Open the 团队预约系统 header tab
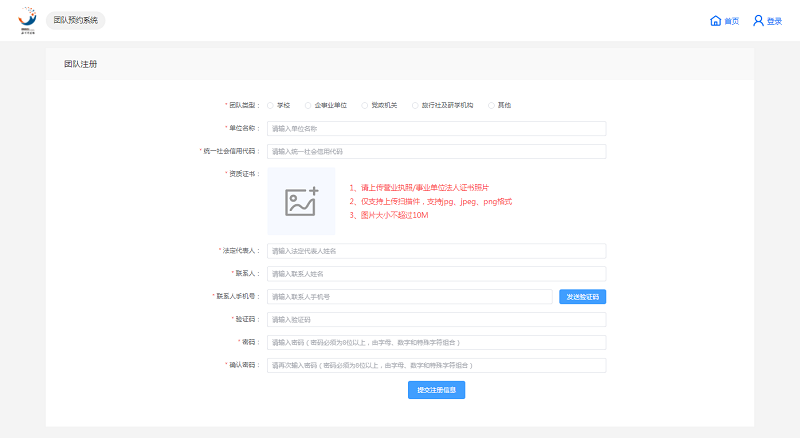The width and height of the screenshot is (800, 438). pyautogui.click(x=76, y=20)
